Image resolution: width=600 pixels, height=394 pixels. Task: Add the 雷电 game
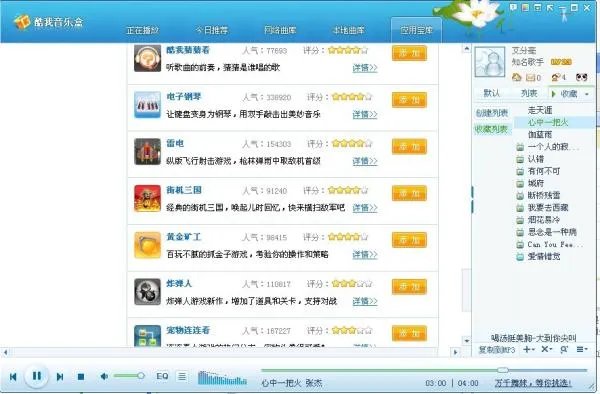coord(409,147)
